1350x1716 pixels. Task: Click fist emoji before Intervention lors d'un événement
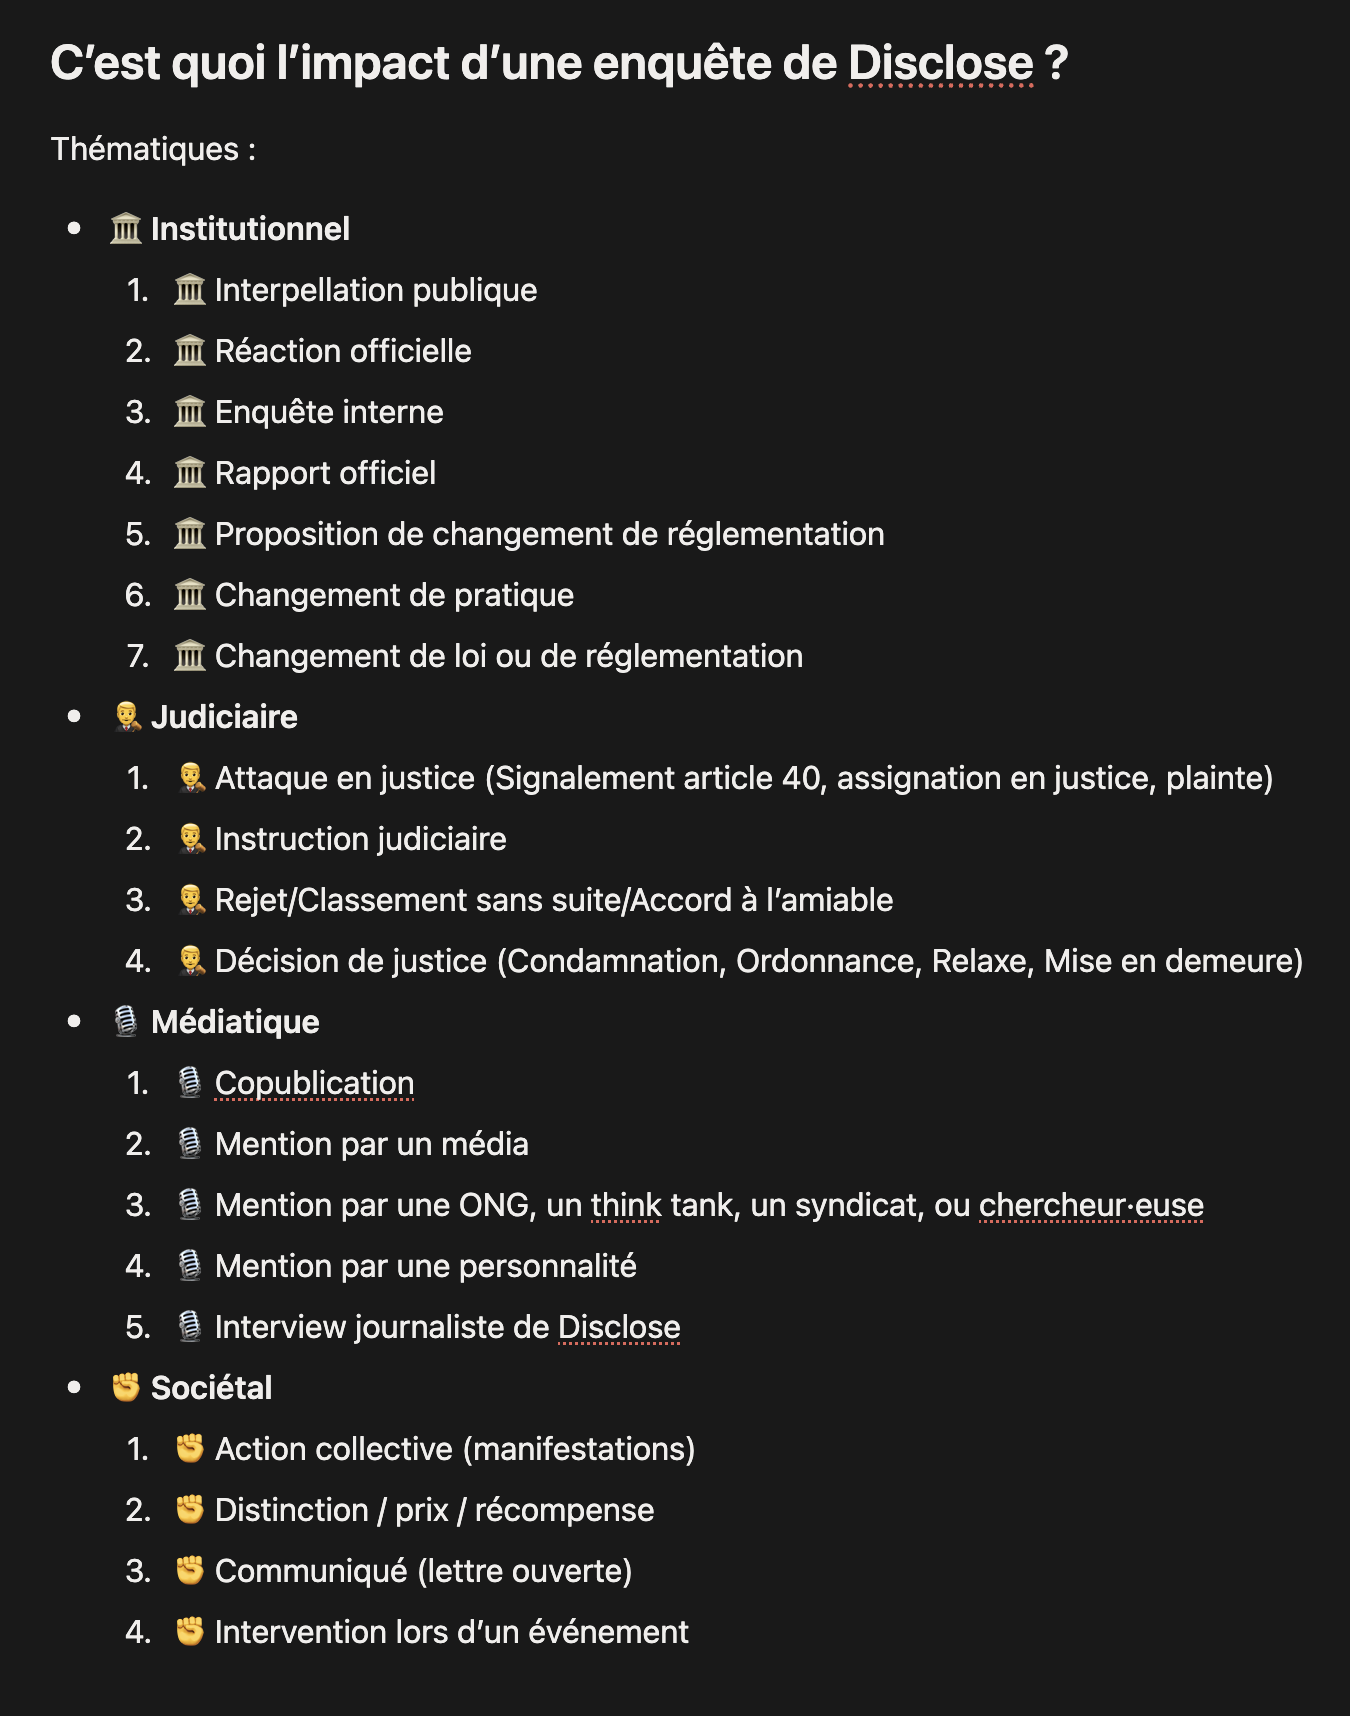[x=190, y=1631]
